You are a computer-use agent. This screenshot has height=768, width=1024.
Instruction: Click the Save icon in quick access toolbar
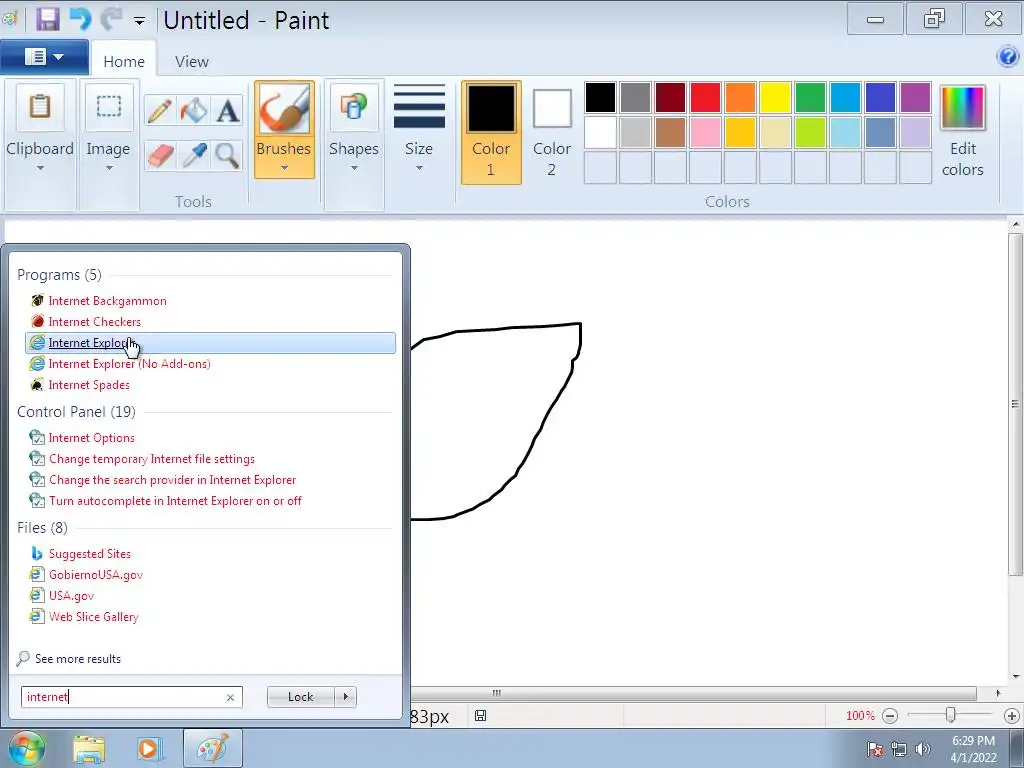click(47, 20)
